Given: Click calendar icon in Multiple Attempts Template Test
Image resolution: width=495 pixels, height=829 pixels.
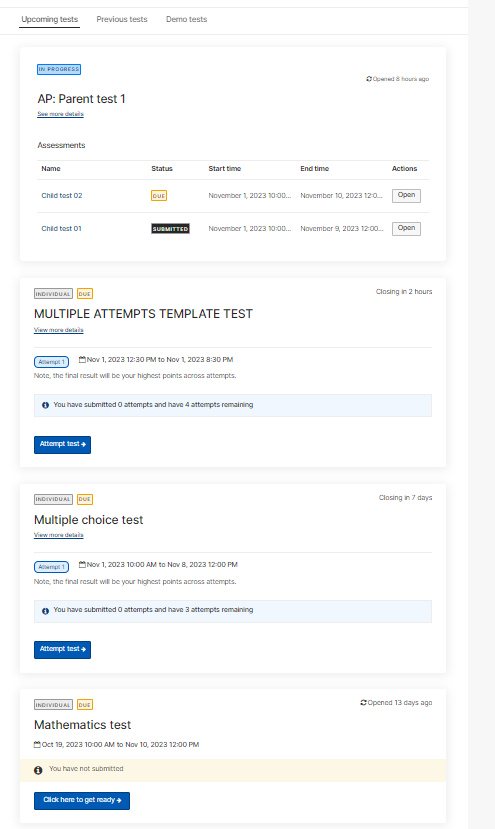Looking at the screenshot, I should (82, 360).
